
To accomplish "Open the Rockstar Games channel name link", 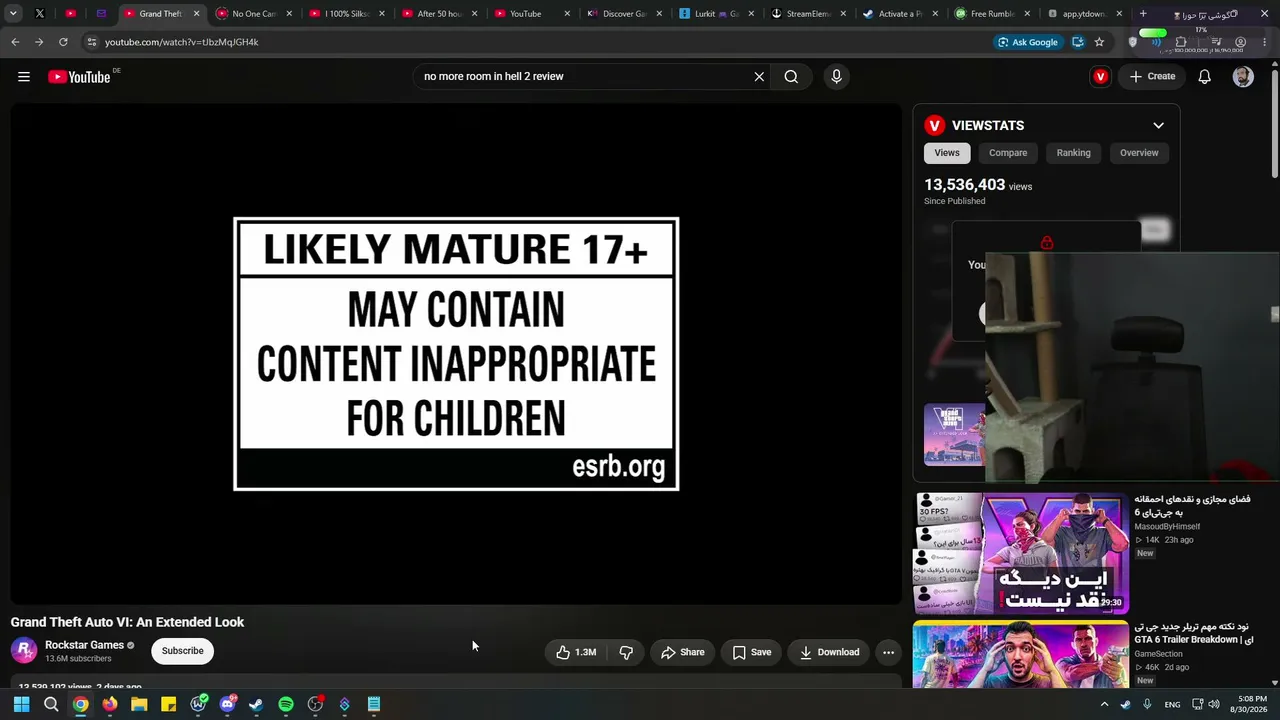I will (x=84, y=645).
